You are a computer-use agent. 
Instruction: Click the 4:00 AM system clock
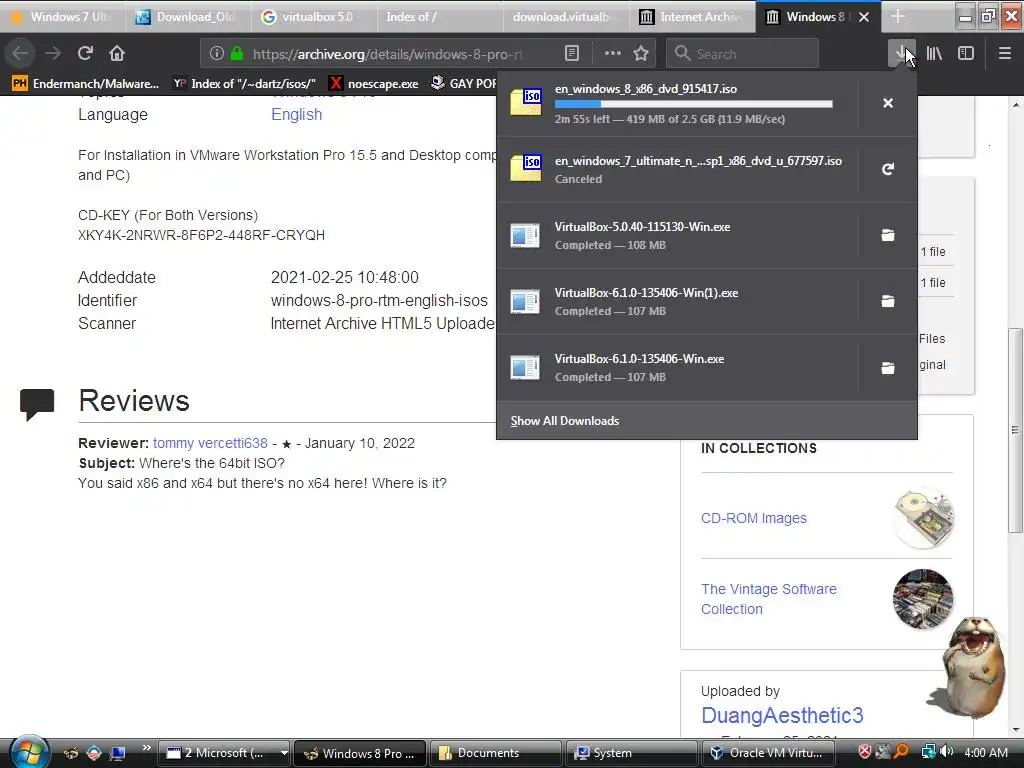pos(986,752)
